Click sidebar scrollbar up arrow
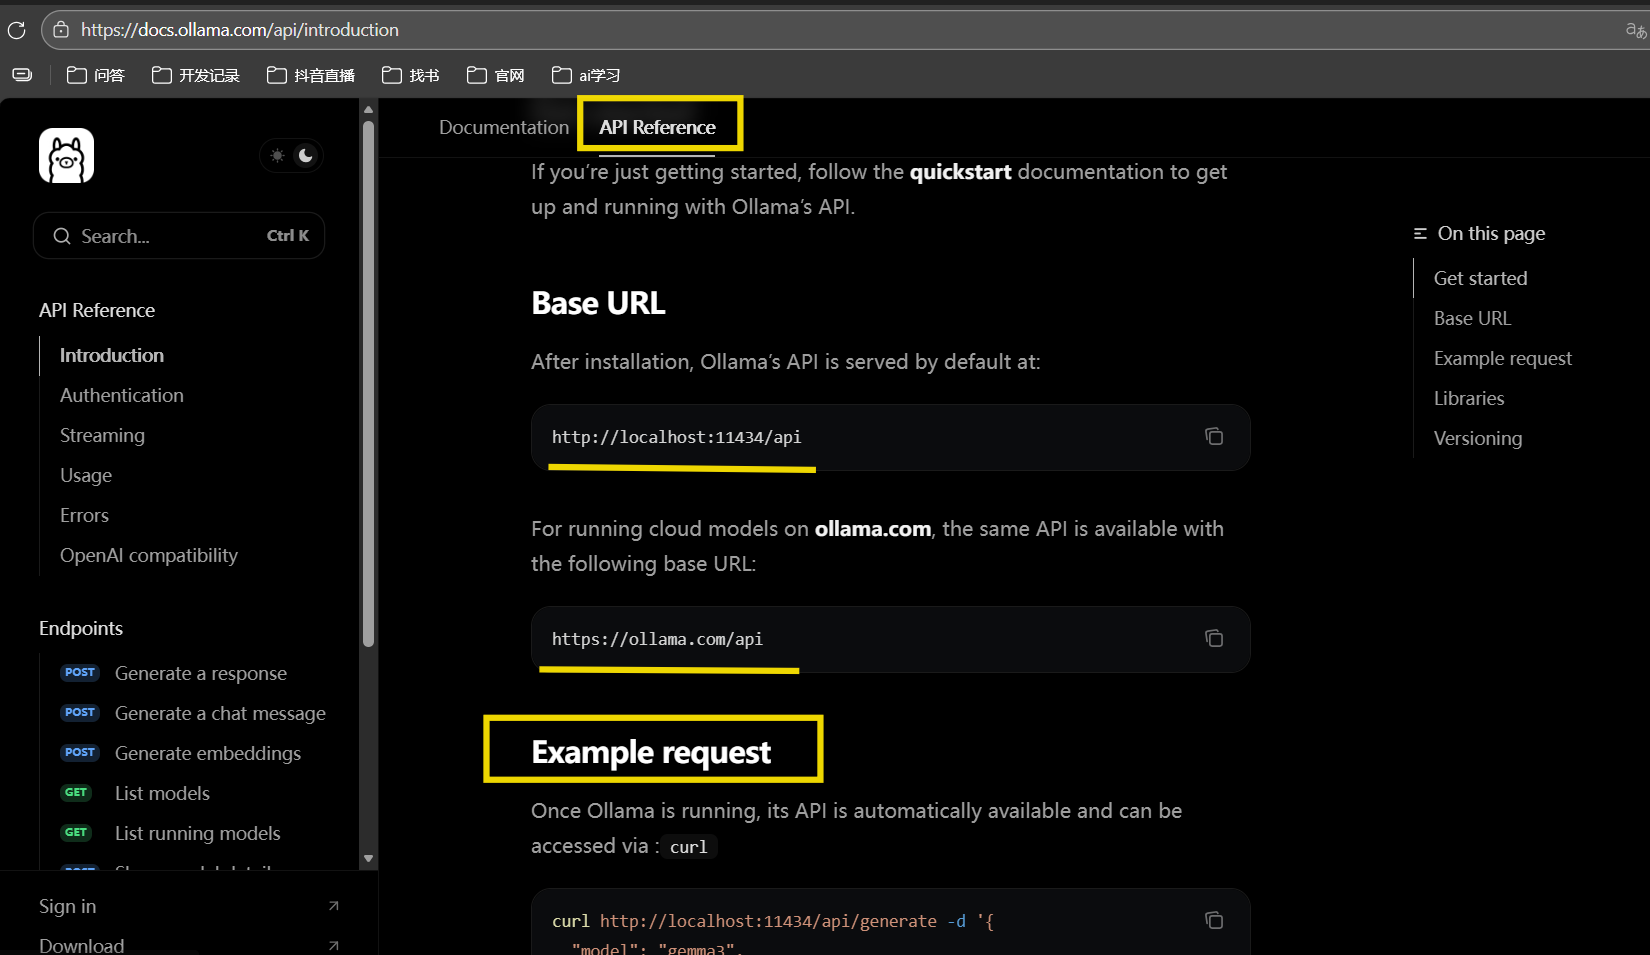Screen dimensions: 1650x955 (x=368, y=109)
